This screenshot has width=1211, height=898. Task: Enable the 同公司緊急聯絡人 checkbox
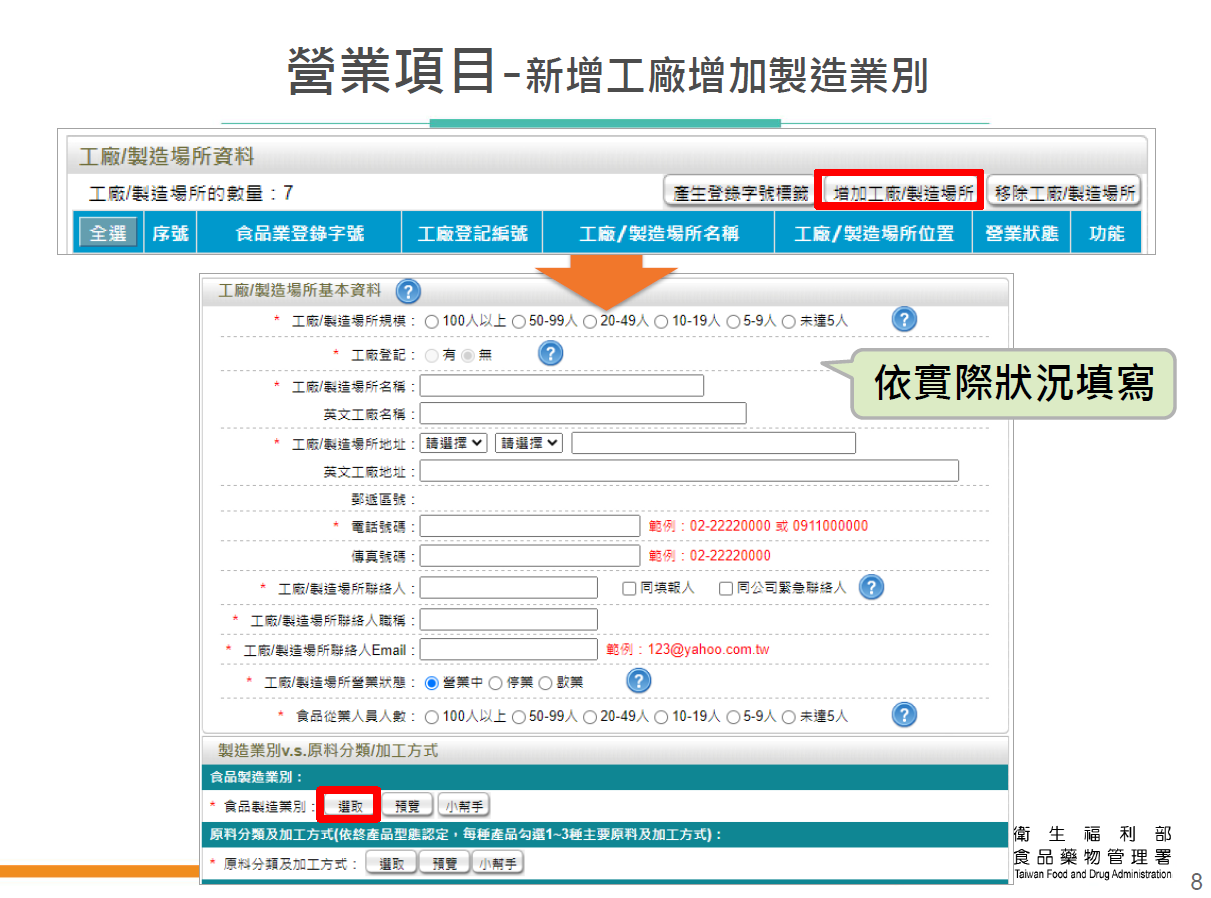click(726, 589)
